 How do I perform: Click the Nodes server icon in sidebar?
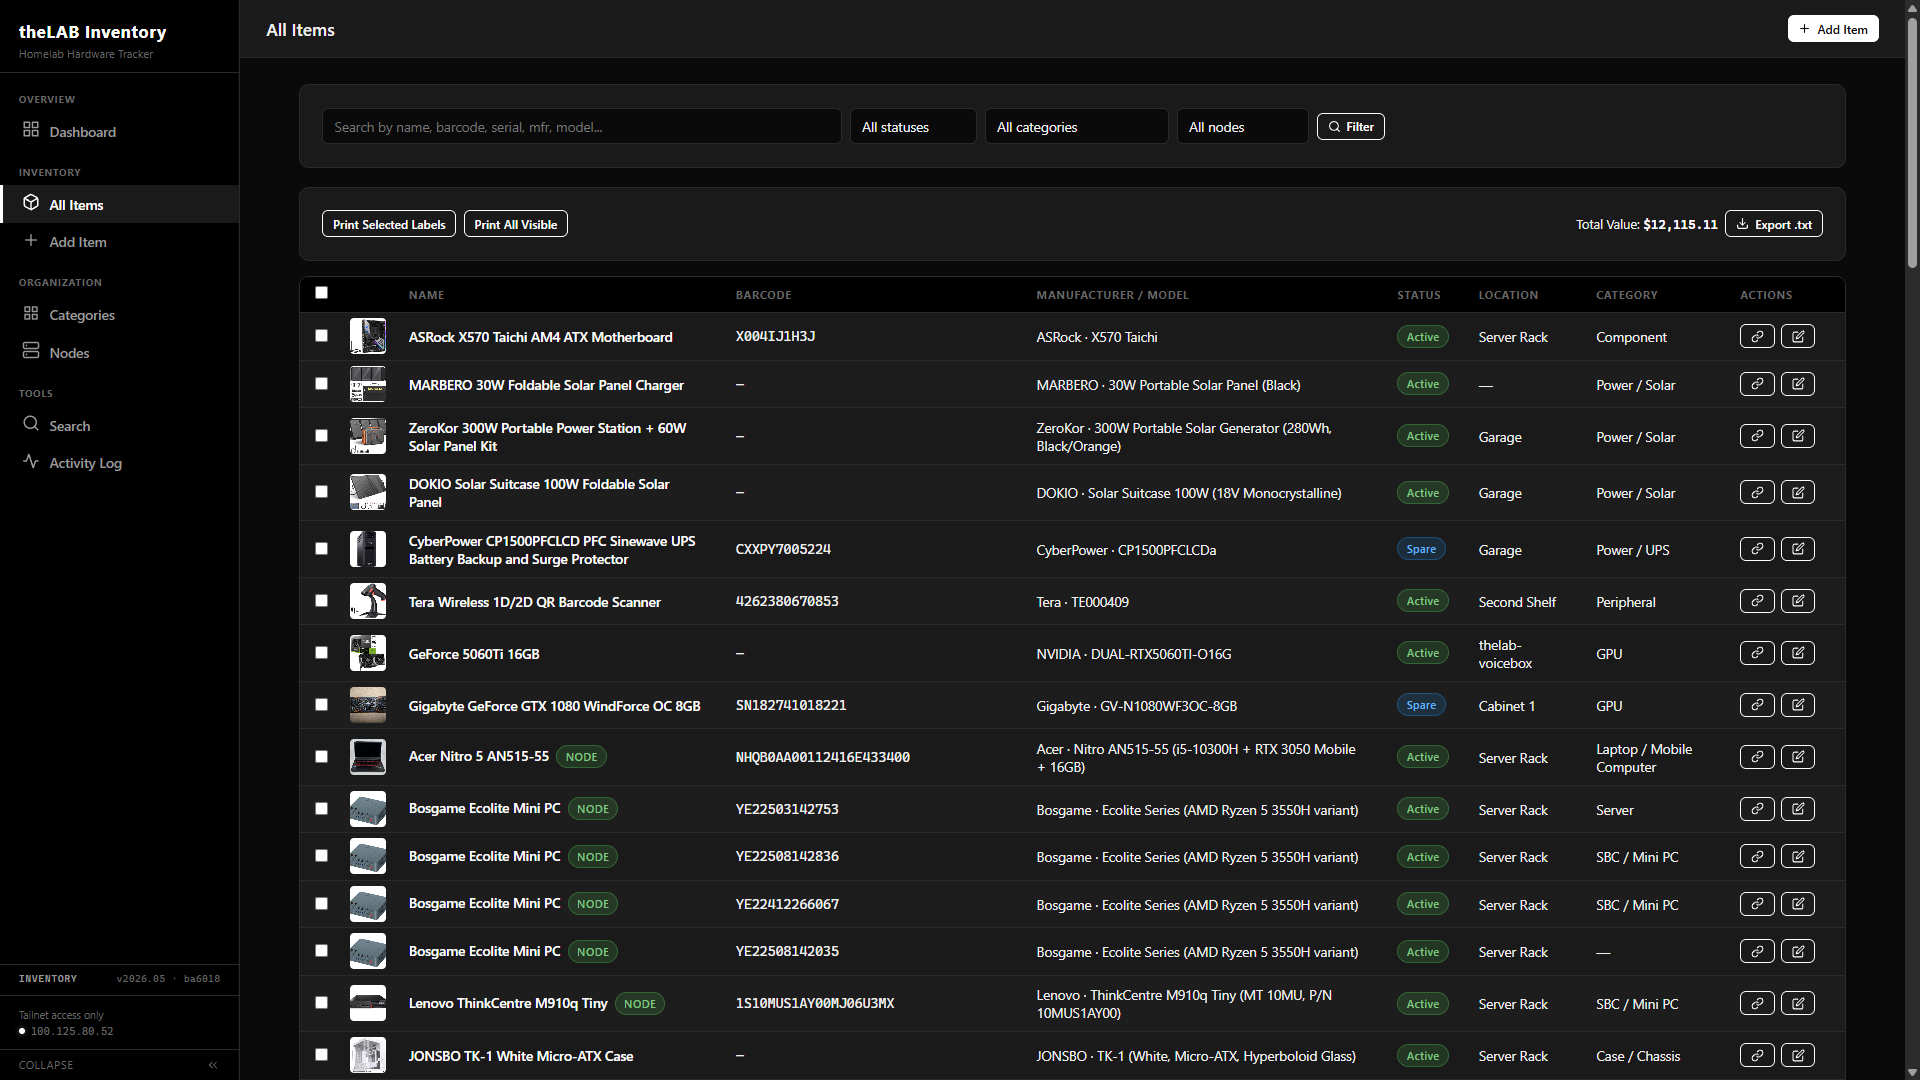[31, 351]
